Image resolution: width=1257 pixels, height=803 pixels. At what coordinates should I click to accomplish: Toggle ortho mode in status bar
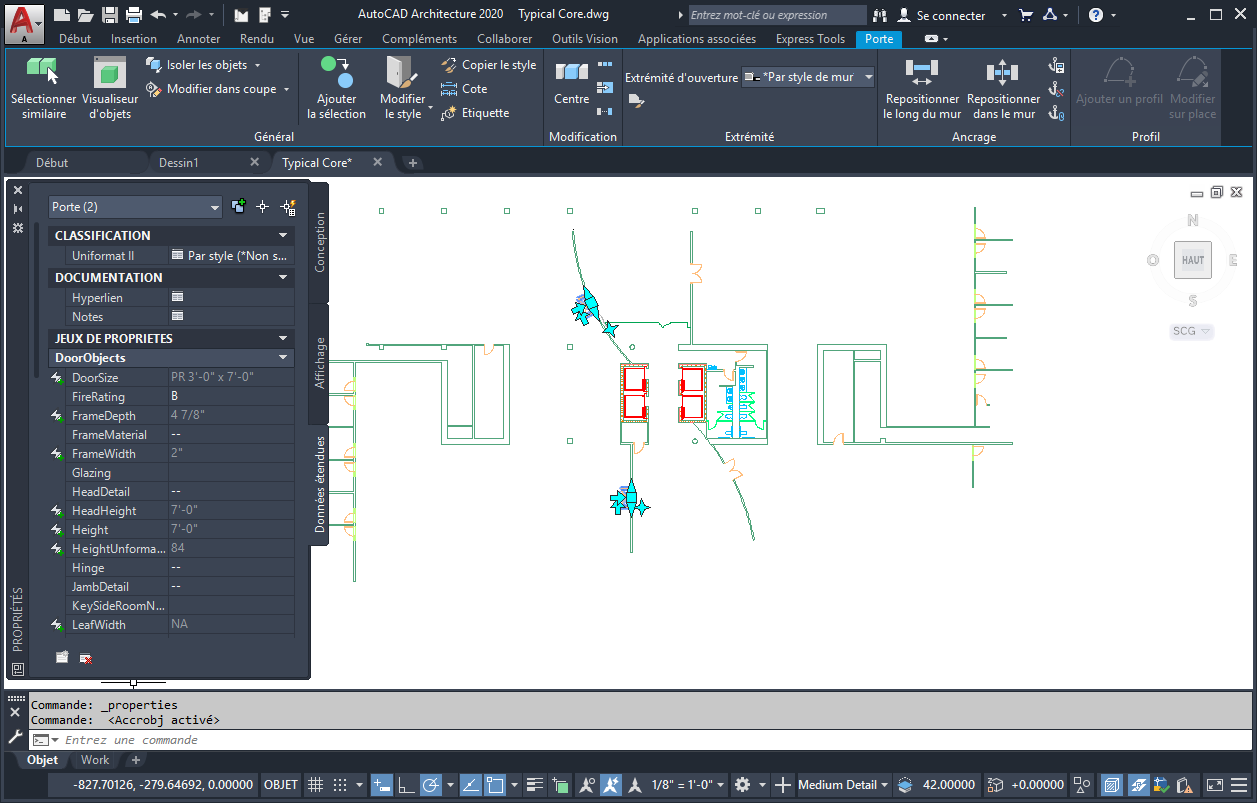[x=407, y=785]
